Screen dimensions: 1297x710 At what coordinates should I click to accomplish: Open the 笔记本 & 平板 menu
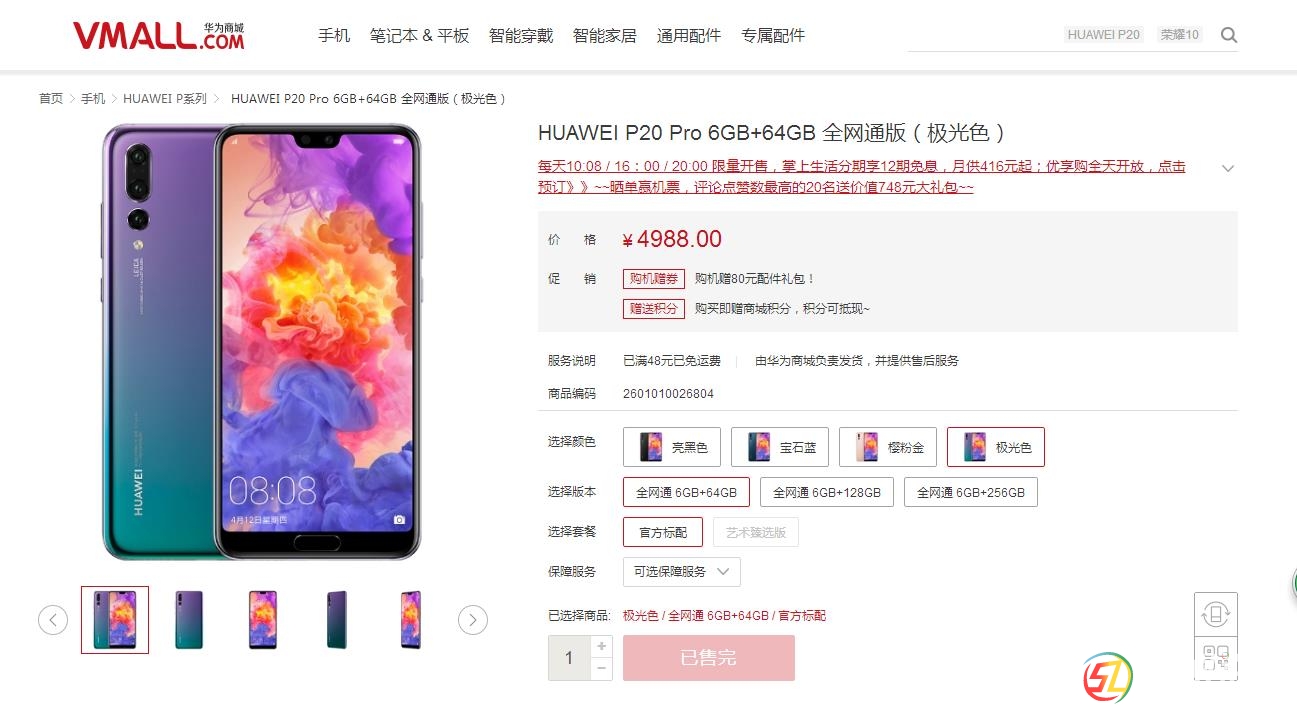tap(419, 35)
